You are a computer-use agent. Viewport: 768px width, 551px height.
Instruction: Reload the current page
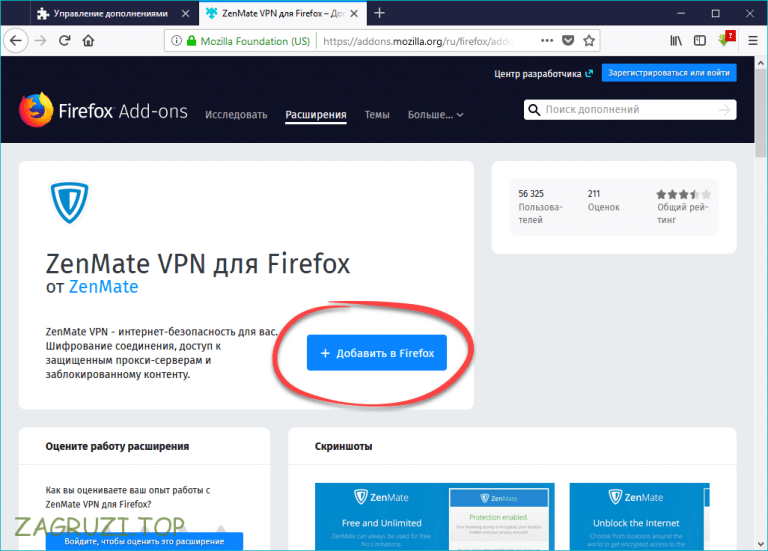click(x=65, y=41)
